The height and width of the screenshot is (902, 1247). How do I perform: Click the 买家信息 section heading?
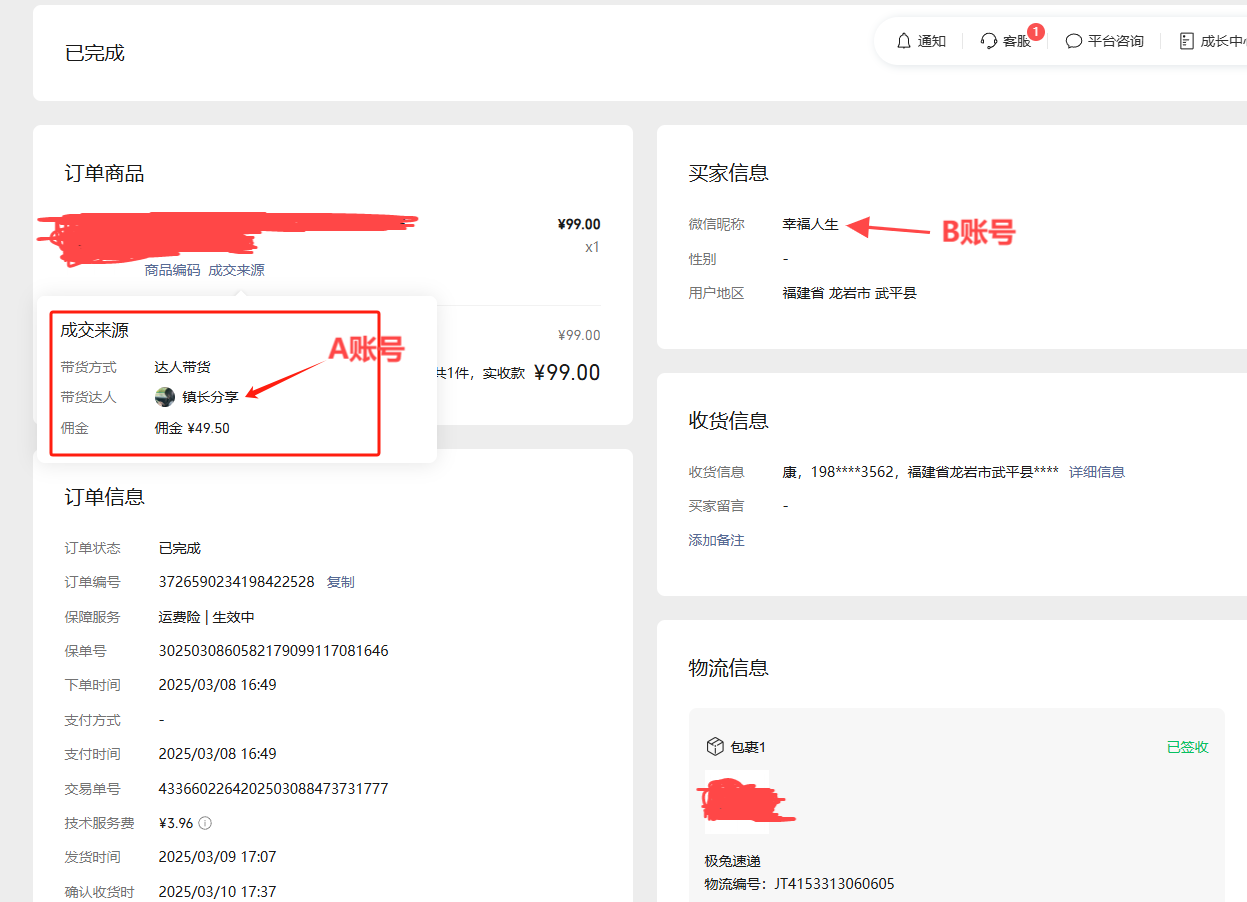pos(729,173)
